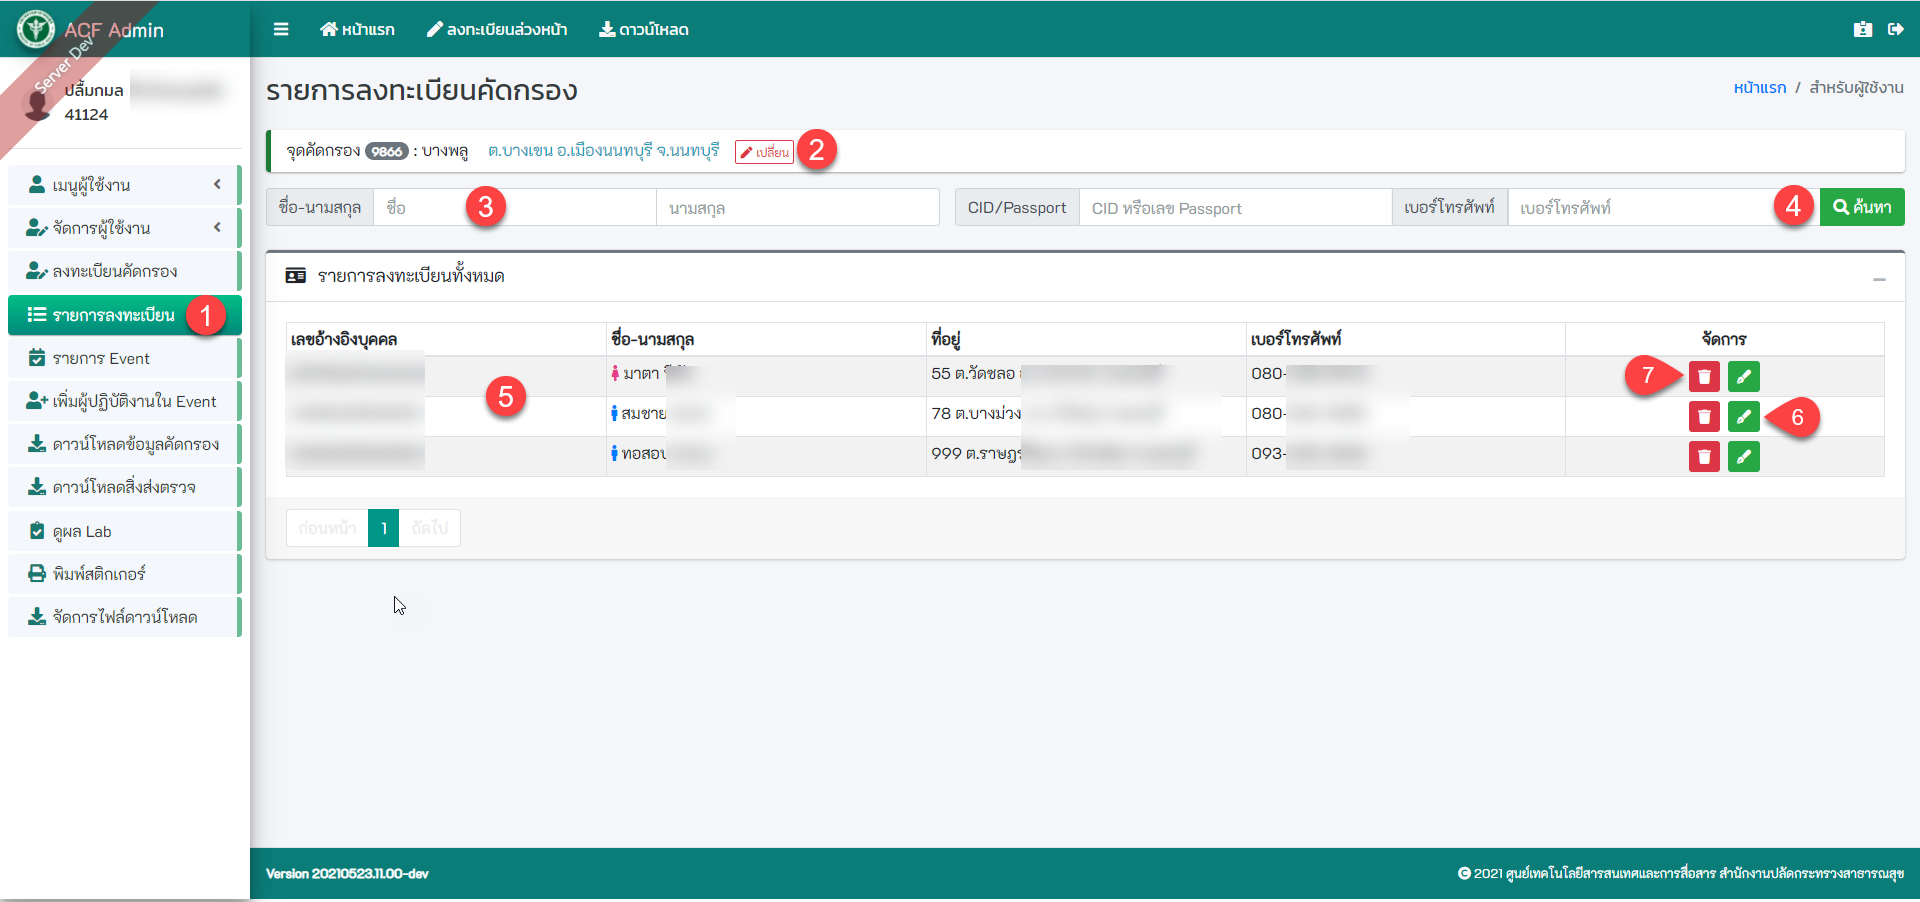This screenshot has width=1920, height=902.
Task: Edit the first registration row
Action: click(x=1743, y=376)
